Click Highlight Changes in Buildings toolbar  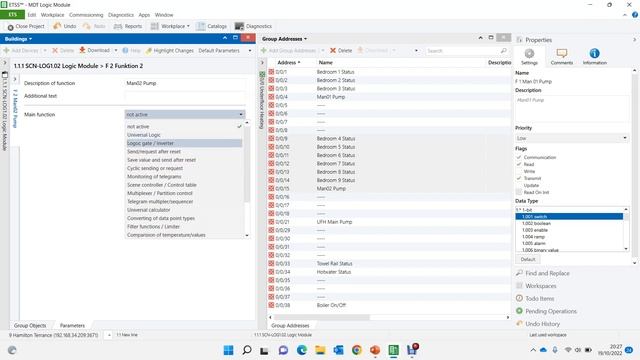[x=169, y=51]
